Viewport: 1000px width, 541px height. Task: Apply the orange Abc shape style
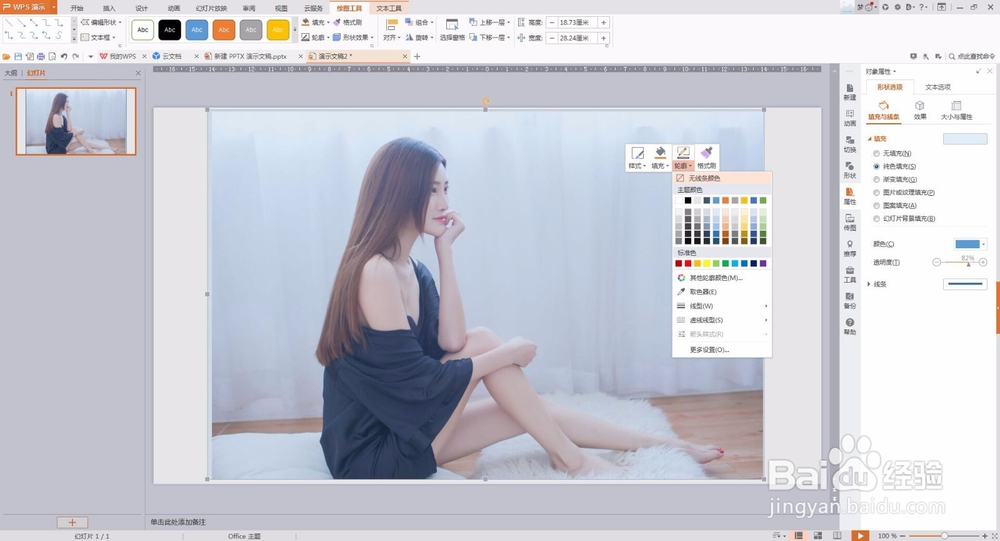point(224,29)
